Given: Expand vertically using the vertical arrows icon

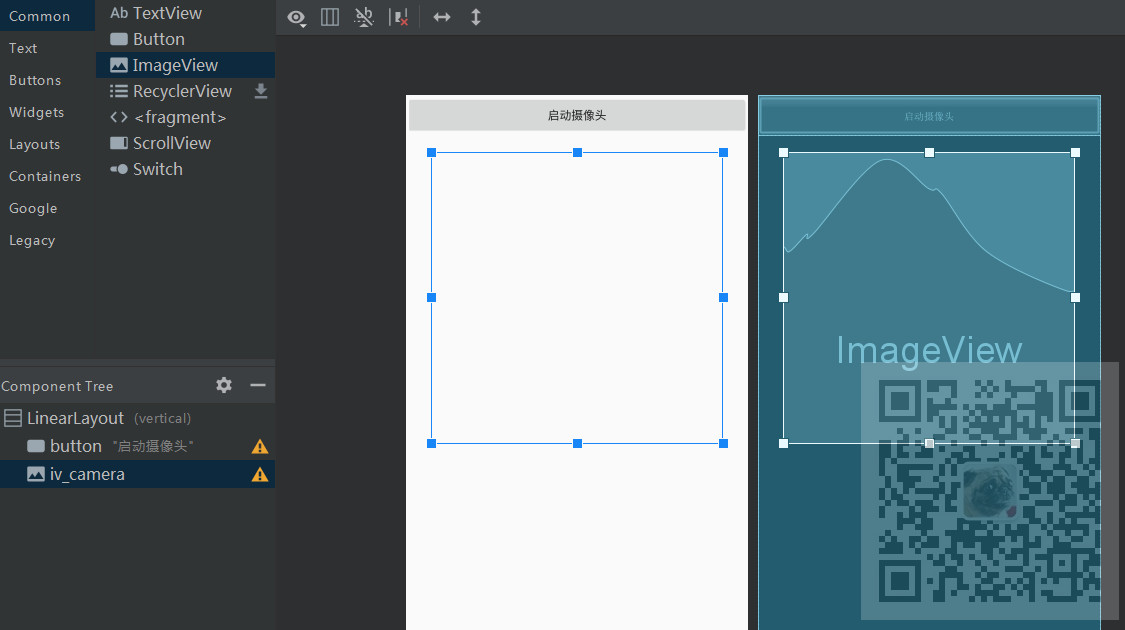Looking at the screenshot, I should pos(476,17).
